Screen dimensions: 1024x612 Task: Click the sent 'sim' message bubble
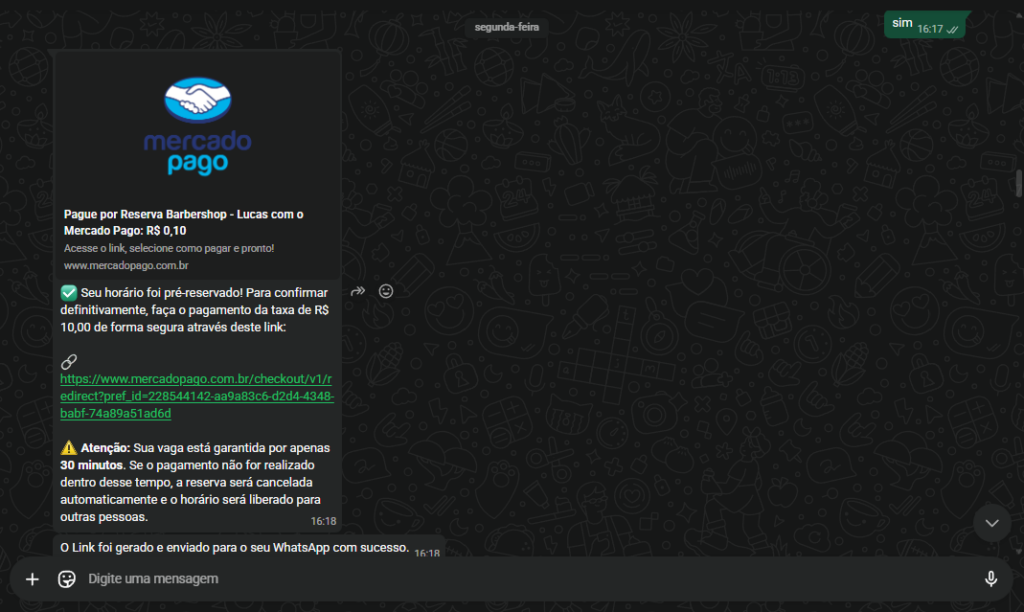point(925,25)
